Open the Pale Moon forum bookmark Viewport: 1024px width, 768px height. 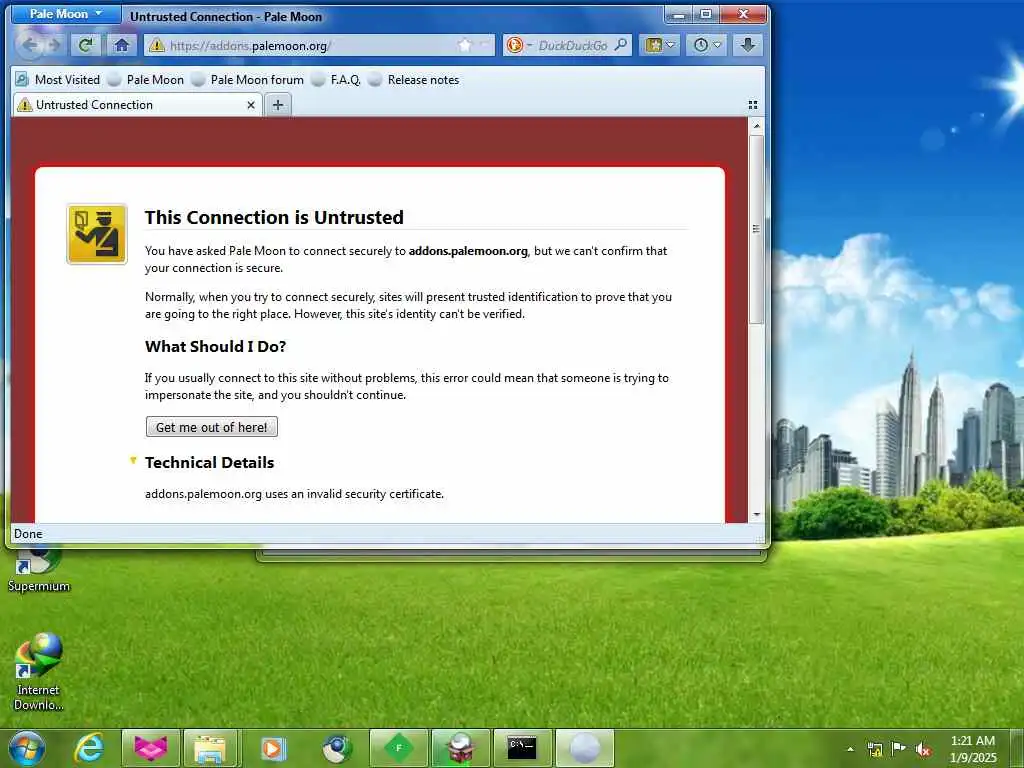[248, 80]
